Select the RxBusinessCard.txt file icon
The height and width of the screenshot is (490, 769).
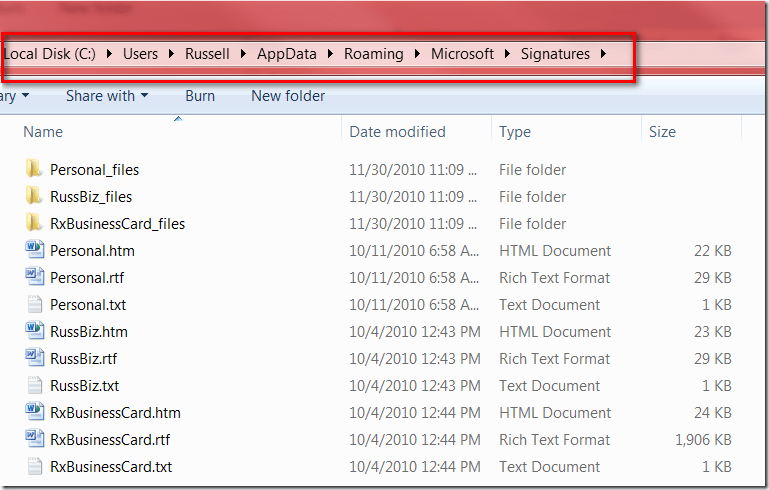coord(34,466)
